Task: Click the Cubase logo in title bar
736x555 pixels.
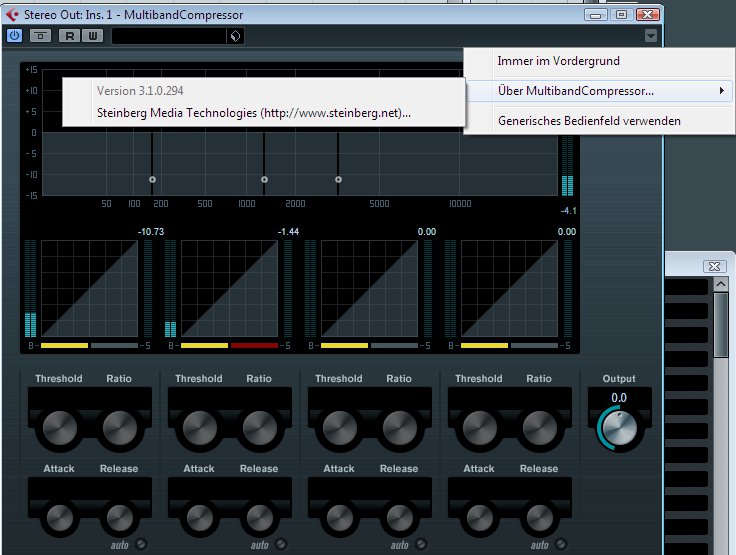Action: pos(12,15)
